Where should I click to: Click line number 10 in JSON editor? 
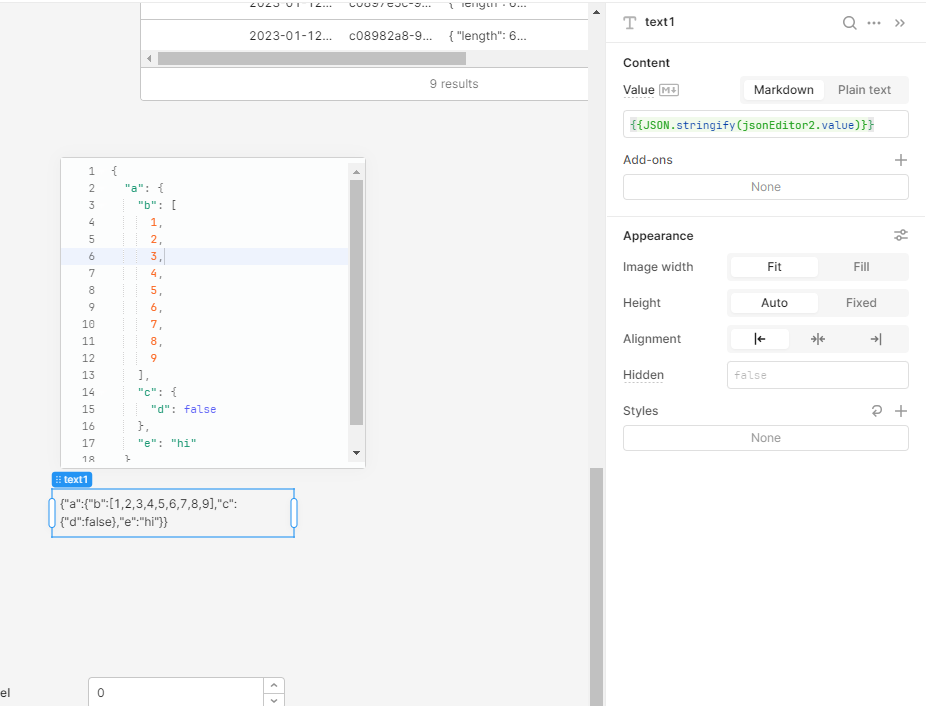point(88,324)
